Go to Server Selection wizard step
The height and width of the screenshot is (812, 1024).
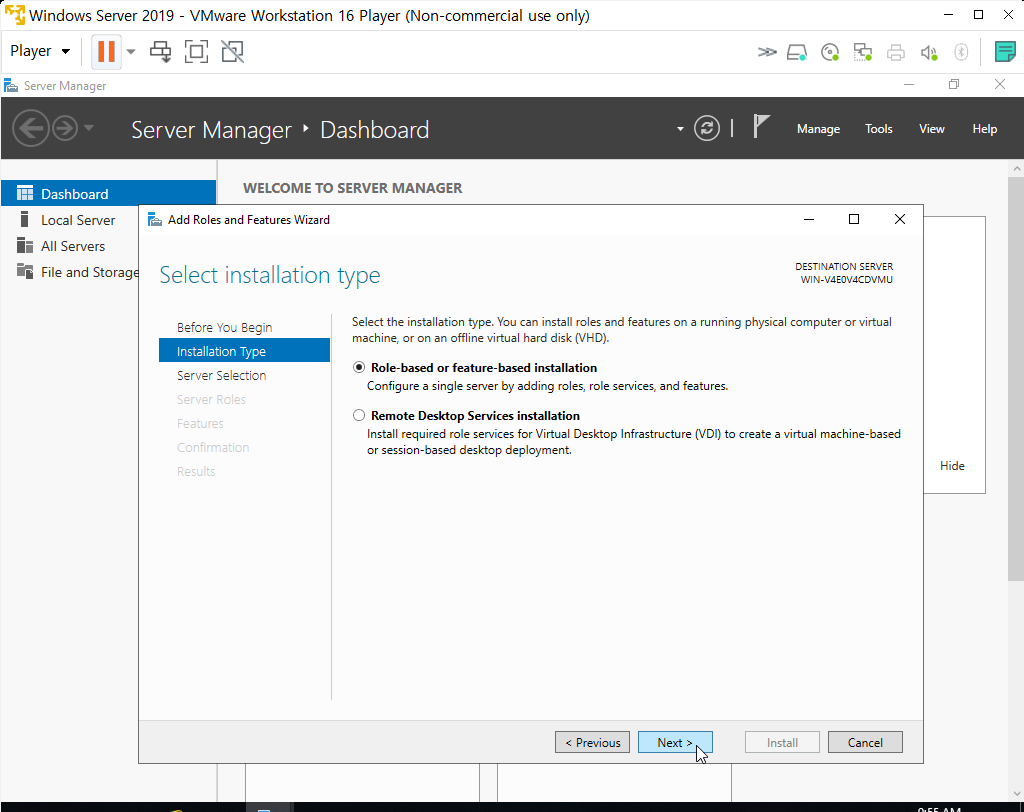(221, 376)
